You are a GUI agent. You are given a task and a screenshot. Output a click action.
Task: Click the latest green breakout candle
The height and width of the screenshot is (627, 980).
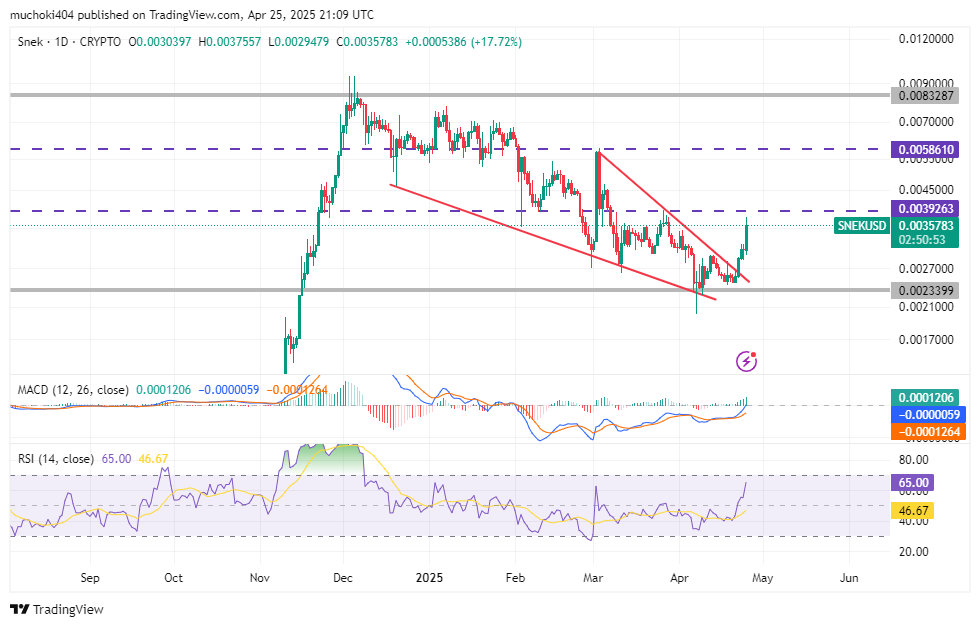click(x=747, y=237)
